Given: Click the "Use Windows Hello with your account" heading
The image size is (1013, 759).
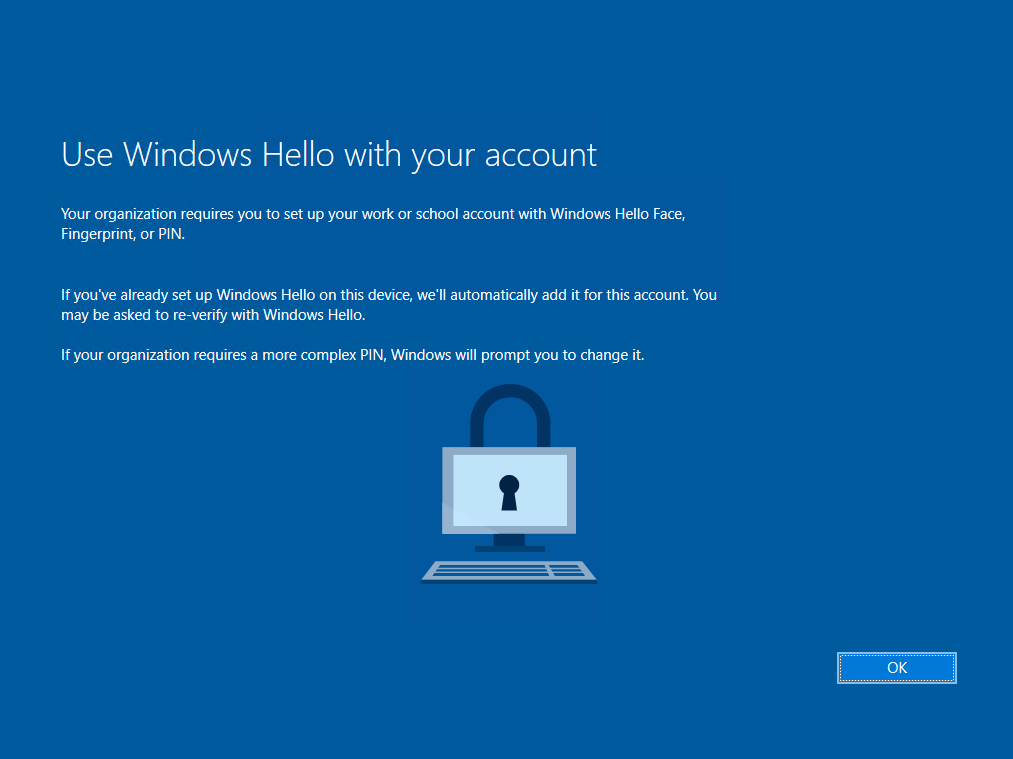Looking at the screenshot, I should 329,155.
